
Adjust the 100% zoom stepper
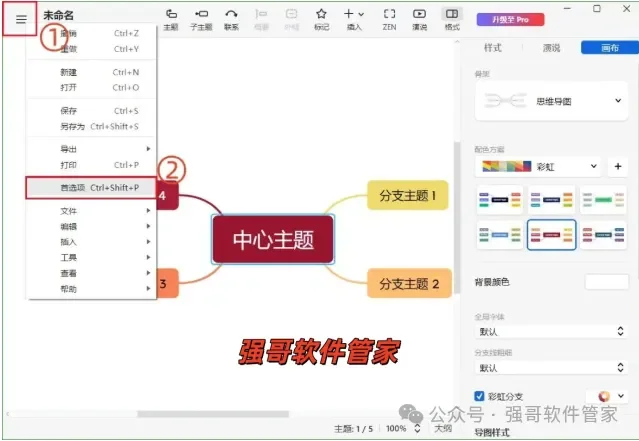tap(417, 428)
